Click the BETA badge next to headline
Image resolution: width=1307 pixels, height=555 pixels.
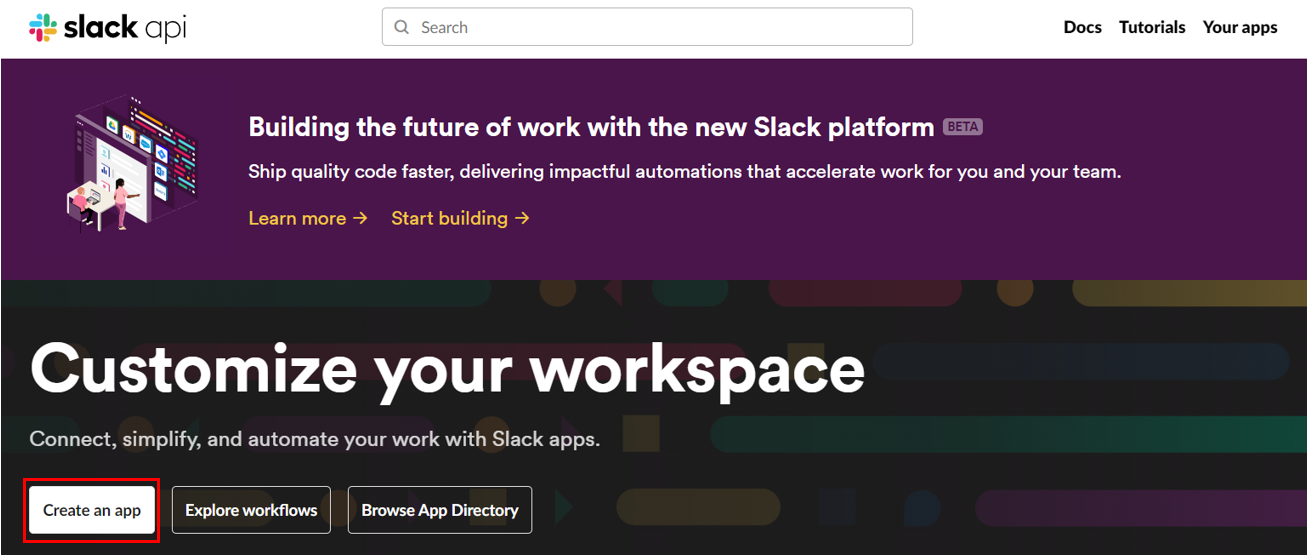963,127
